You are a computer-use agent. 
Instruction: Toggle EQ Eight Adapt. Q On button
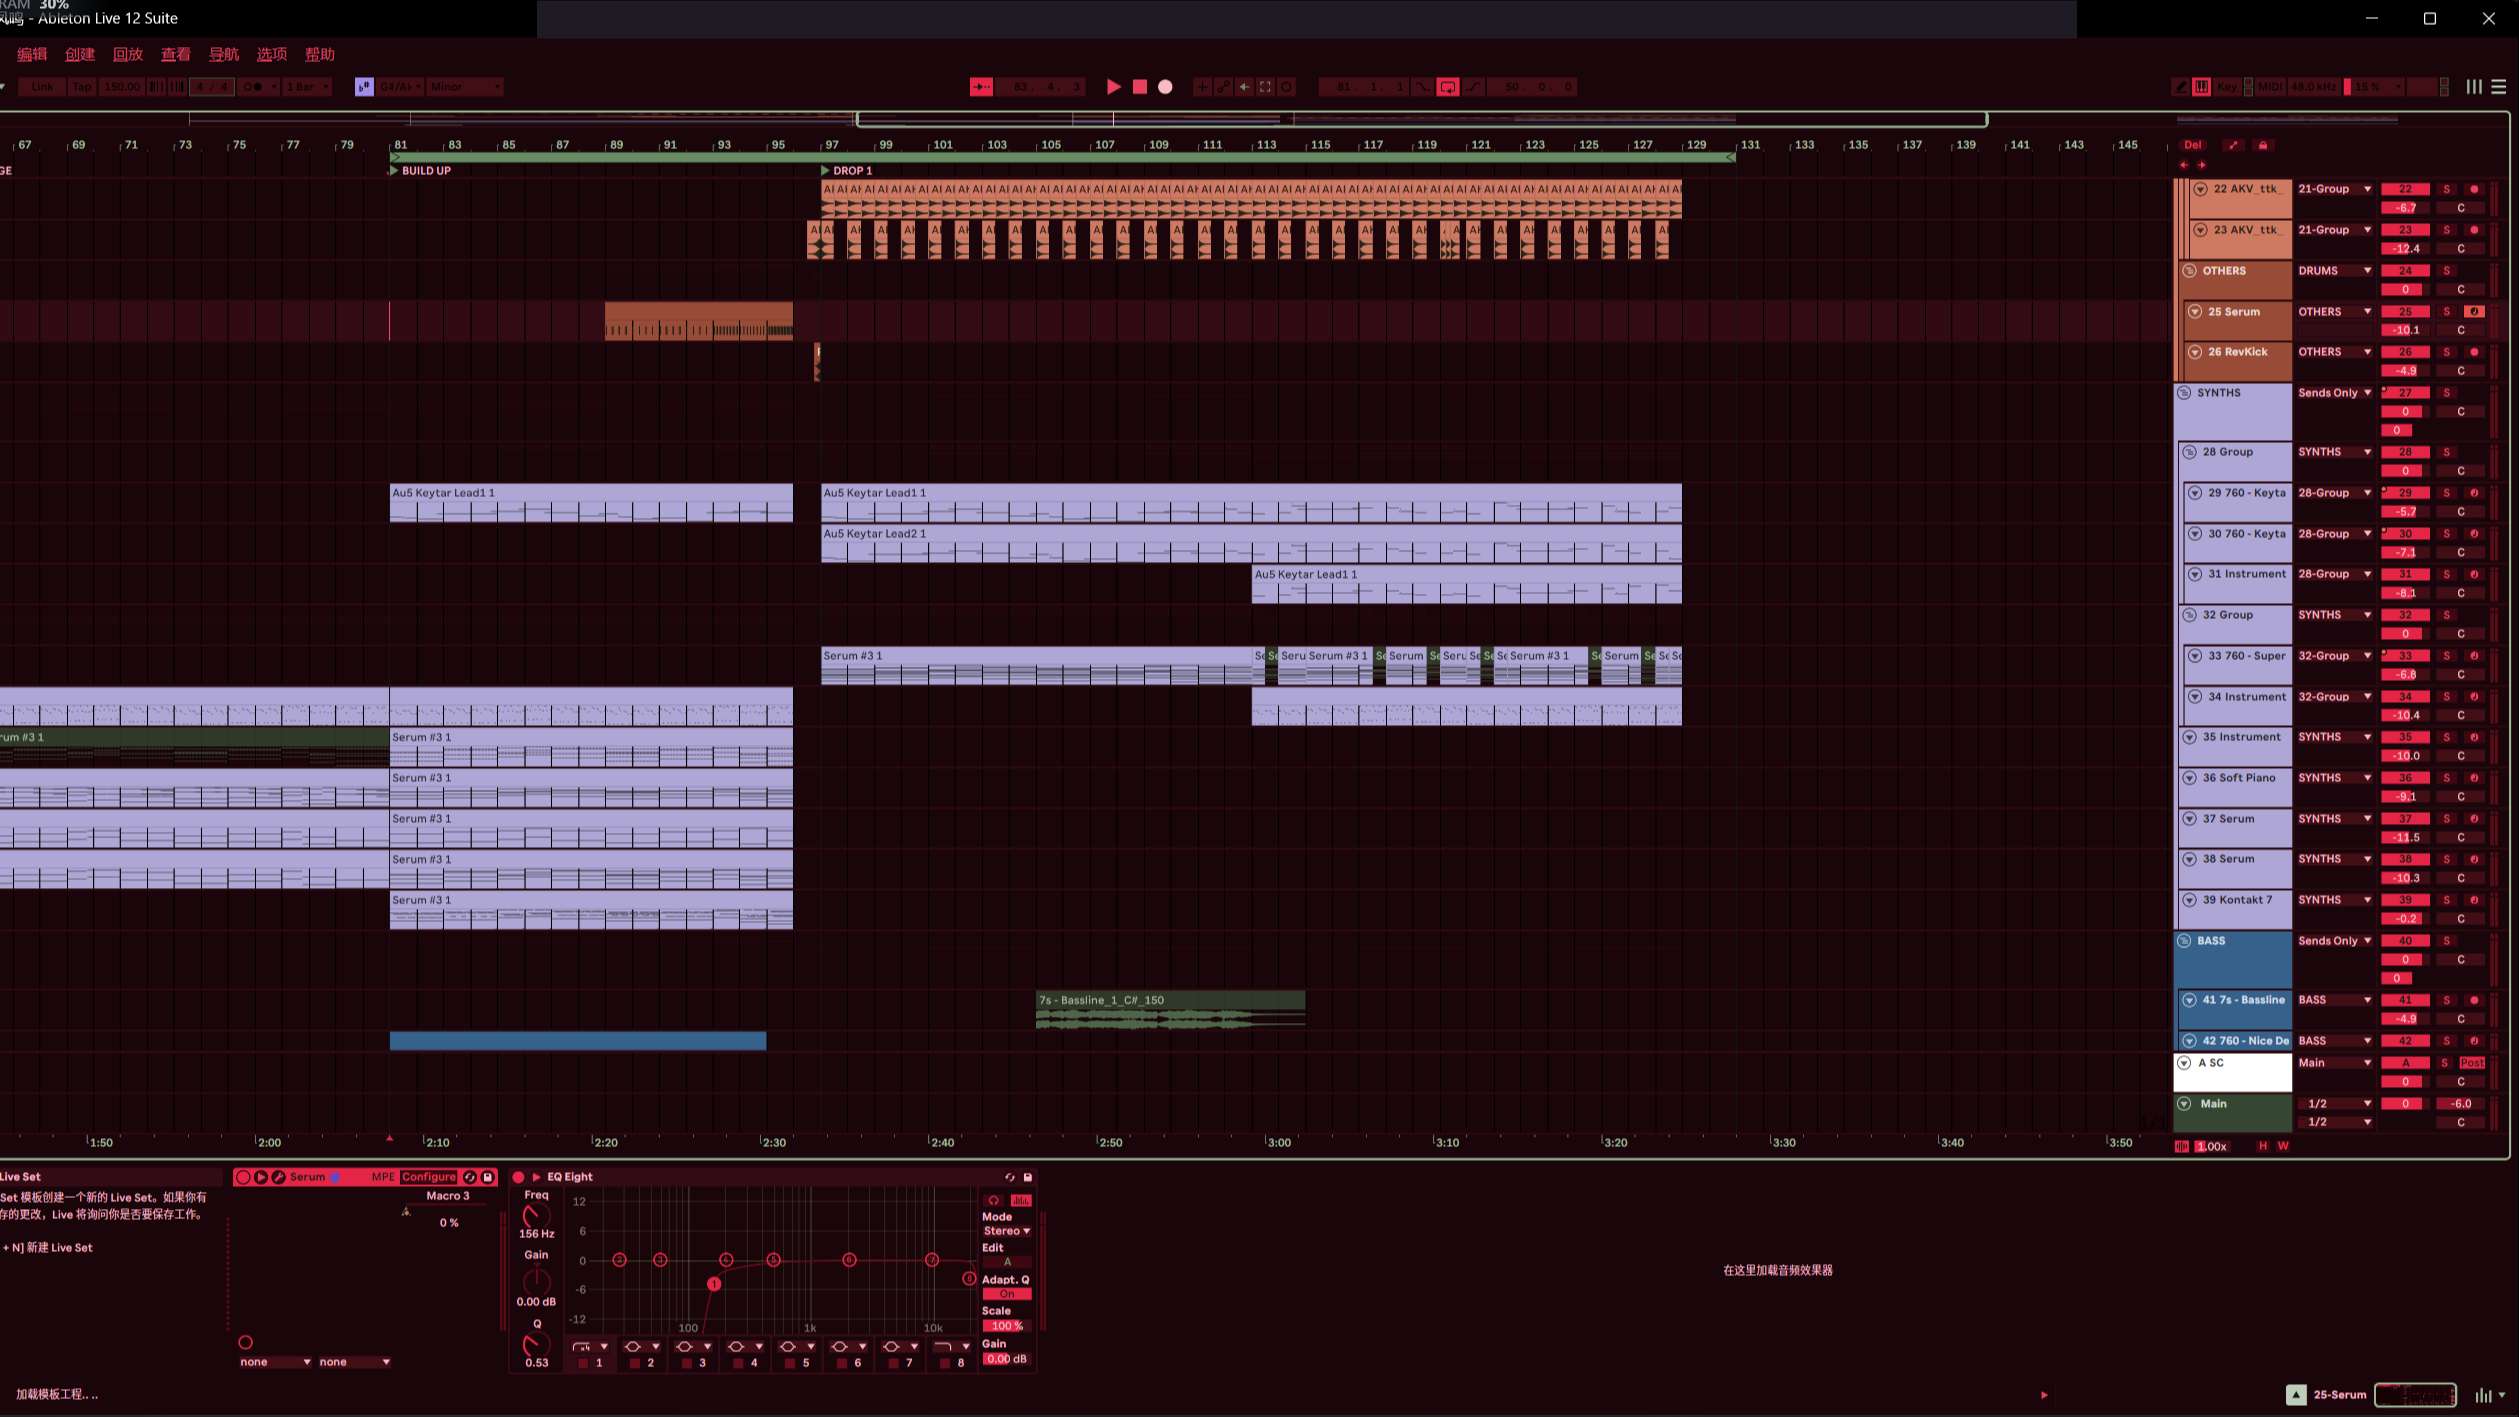tap(1006, 1294)
